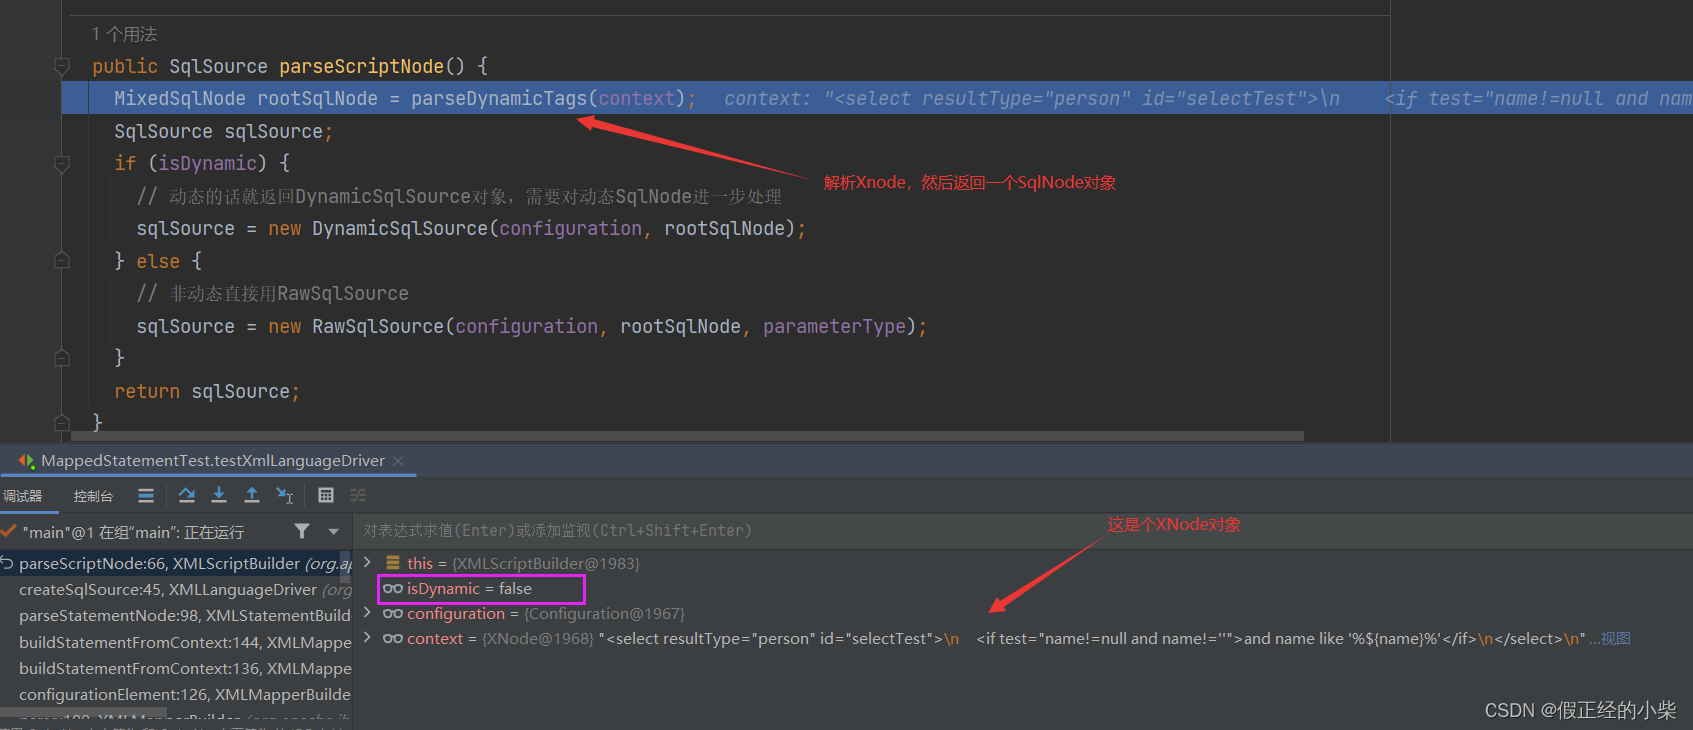This screenshot has height=730, width=1693.
Task: Select the createSqlSource:45 XMLLanguageDriver frame
Action: pyautogui.click(x=176, y=590)
